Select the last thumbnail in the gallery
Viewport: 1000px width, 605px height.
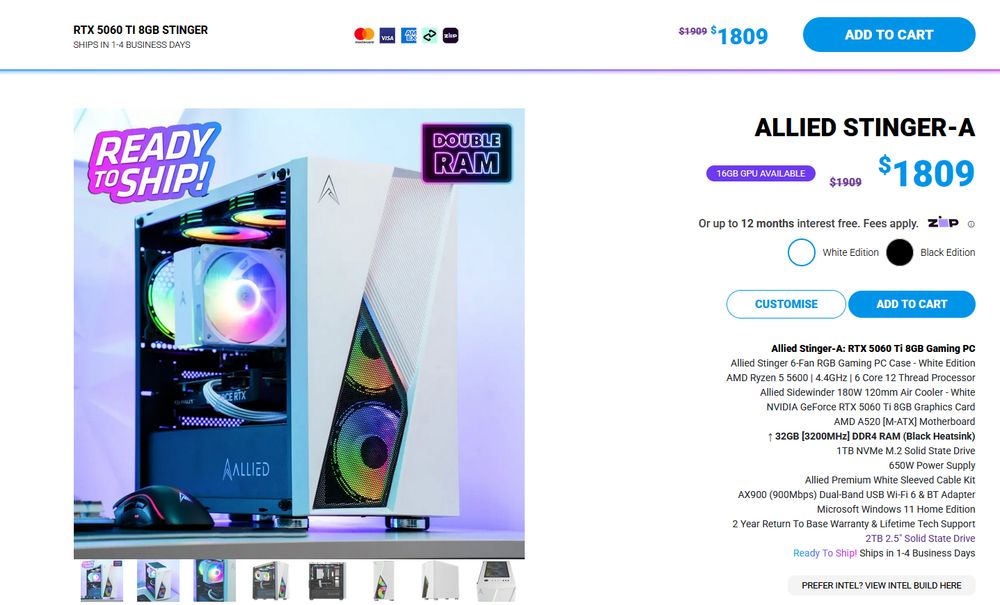pyautogui.click(x=496, y=580)
